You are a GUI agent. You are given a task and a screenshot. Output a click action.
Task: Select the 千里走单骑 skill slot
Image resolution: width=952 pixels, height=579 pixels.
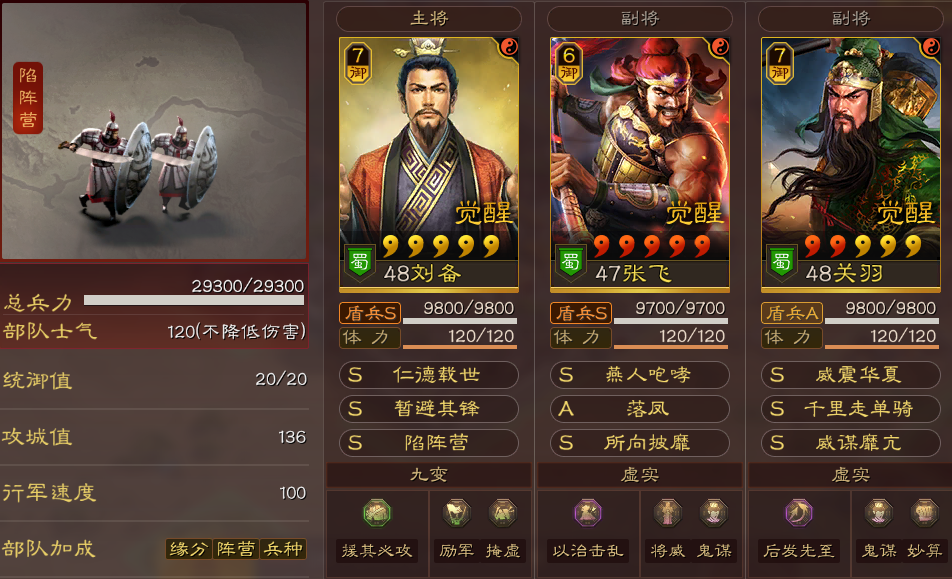point(851,408)
